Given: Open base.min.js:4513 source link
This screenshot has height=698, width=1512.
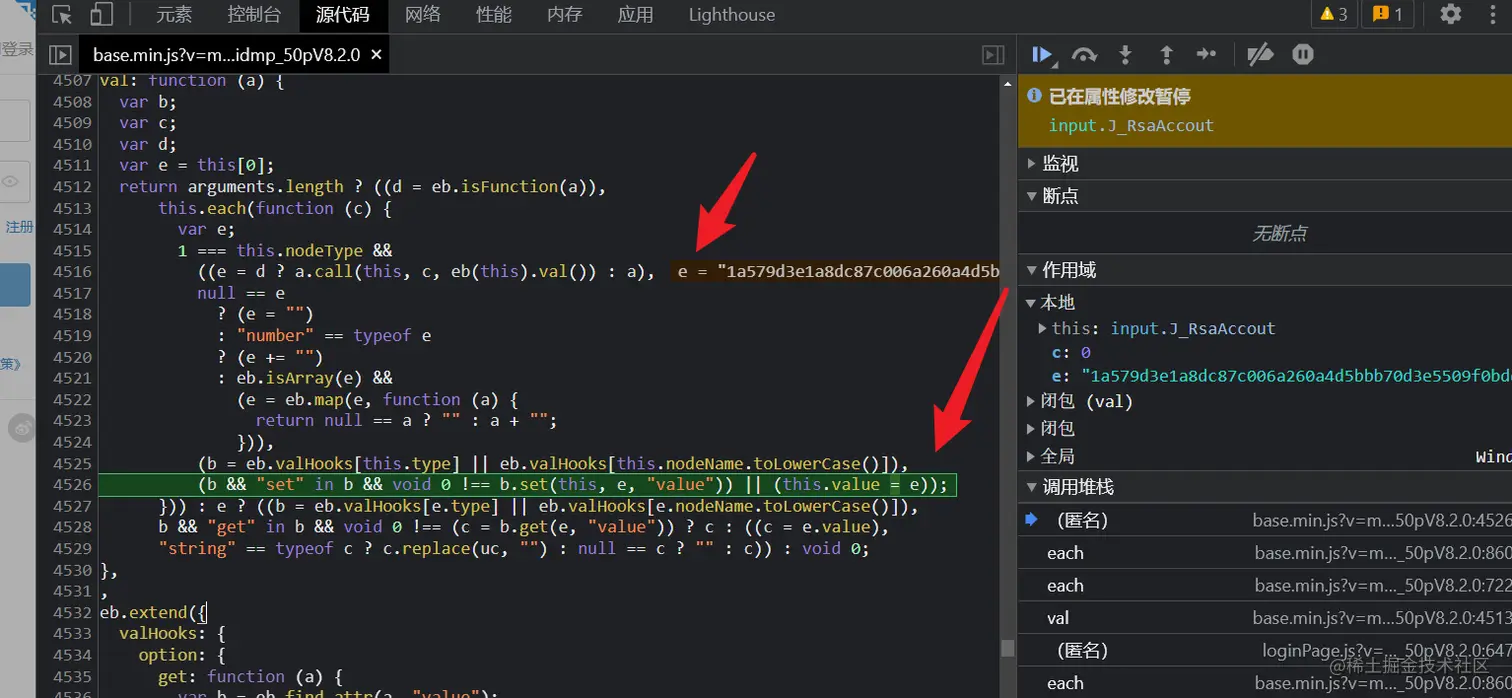Looking at the screenshot, I should click(1382, 618).
